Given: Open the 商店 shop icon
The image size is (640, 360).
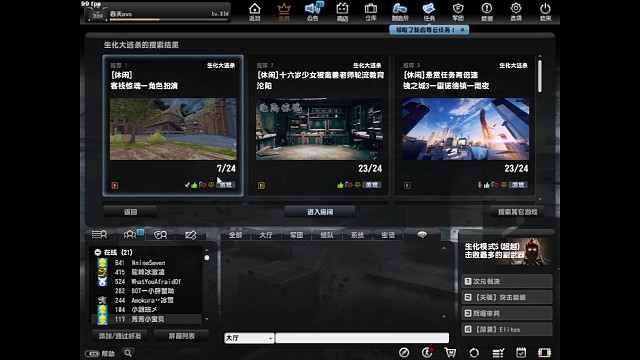Looking at the screenshot, I should coord(342,12).
